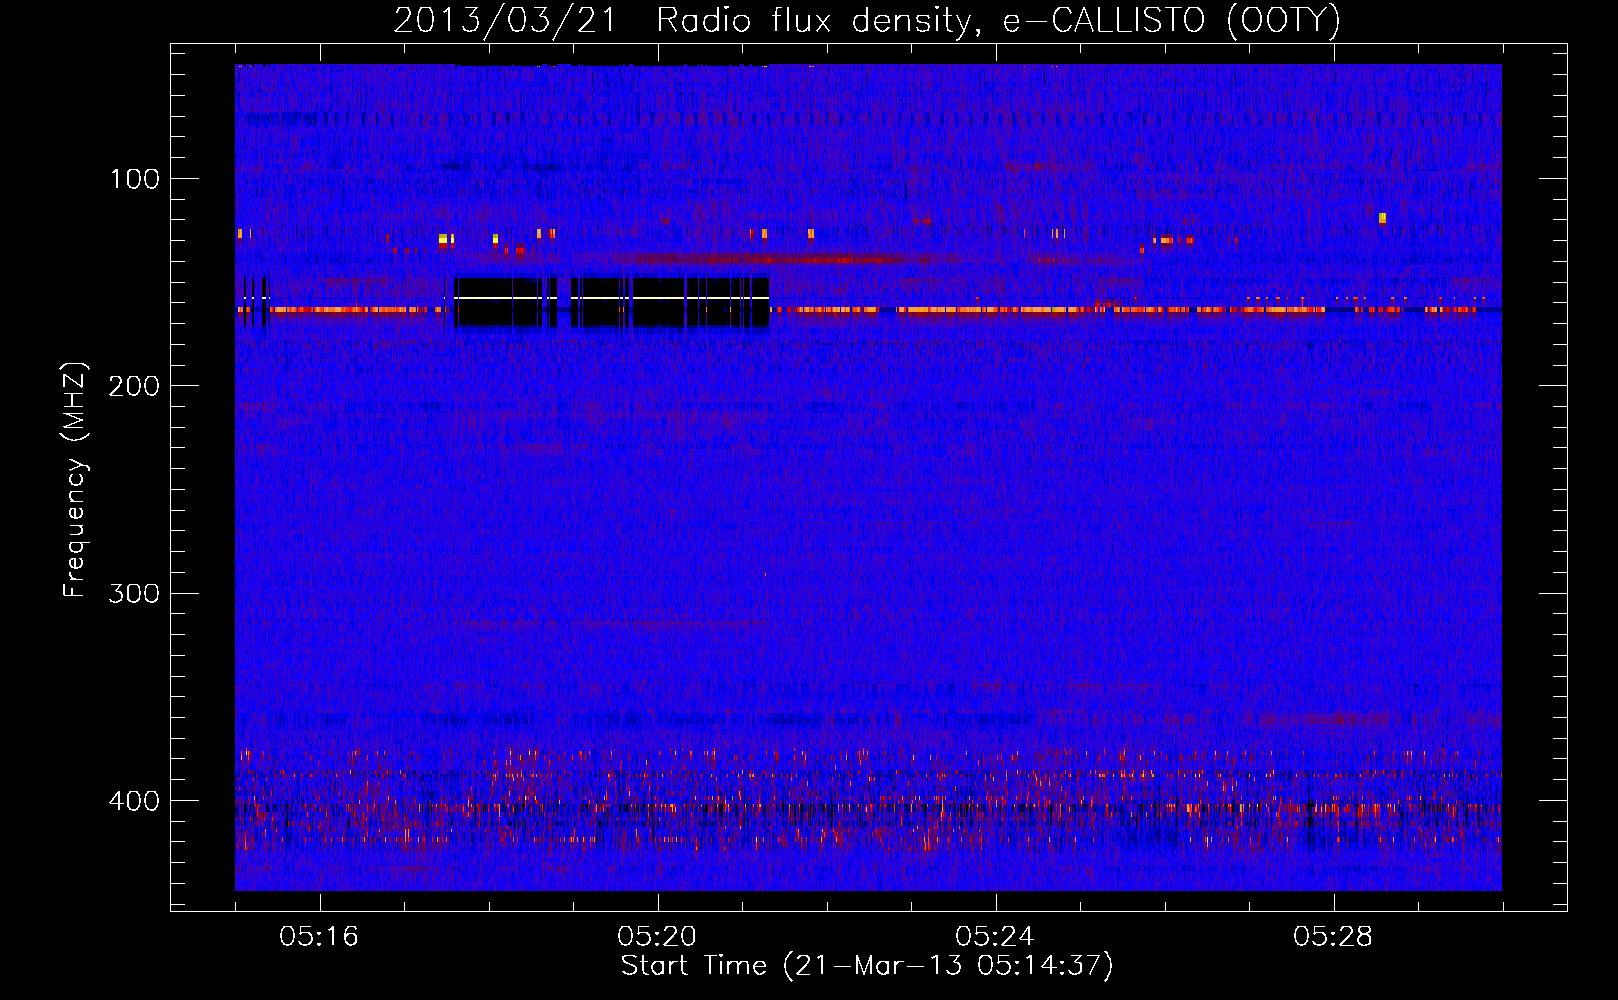Click the 05:28 time tick label
The height and width of the screenshot is (1000, 1618).
[x=1333, y=937]
